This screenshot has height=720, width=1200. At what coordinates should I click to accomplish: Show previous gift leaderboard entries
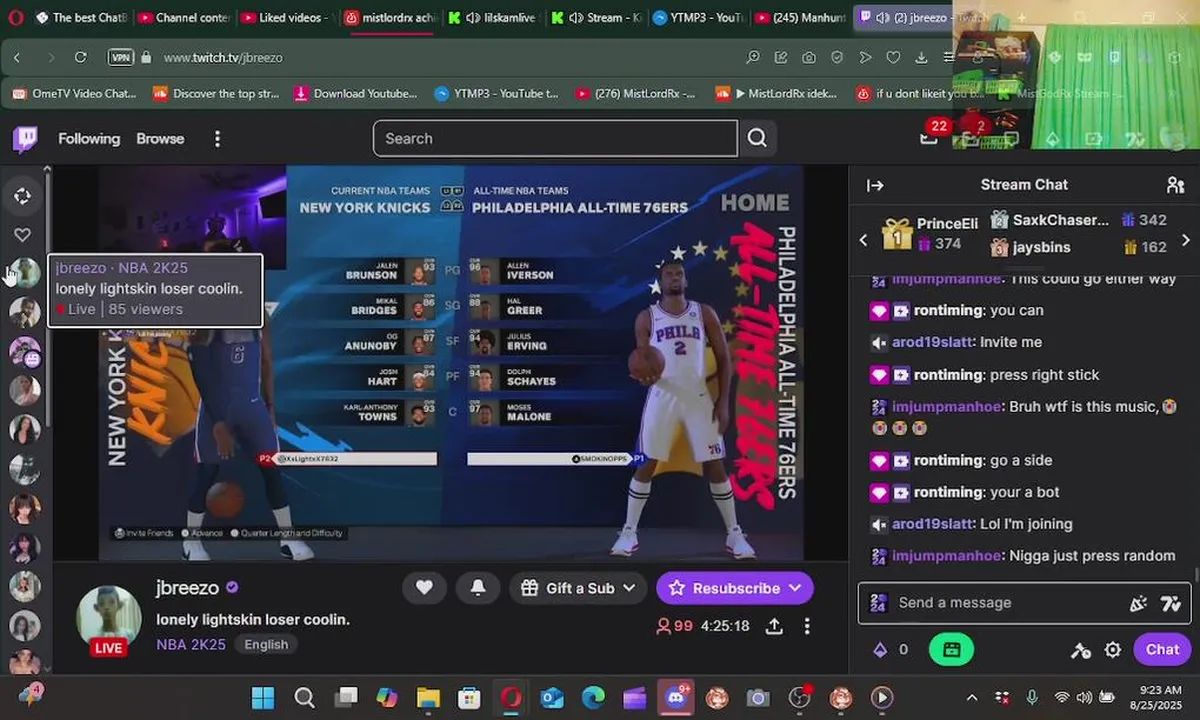click(864, 240)
